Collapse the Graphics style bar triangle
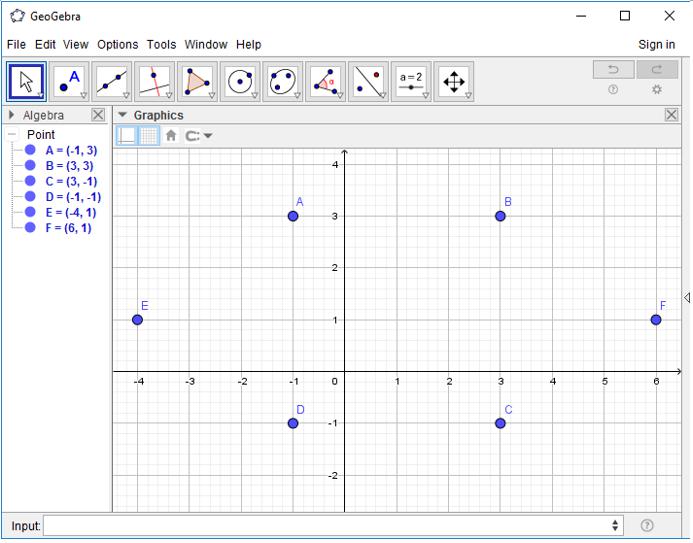The height and width of the screenshot is (543, 693). coord(123,115)
